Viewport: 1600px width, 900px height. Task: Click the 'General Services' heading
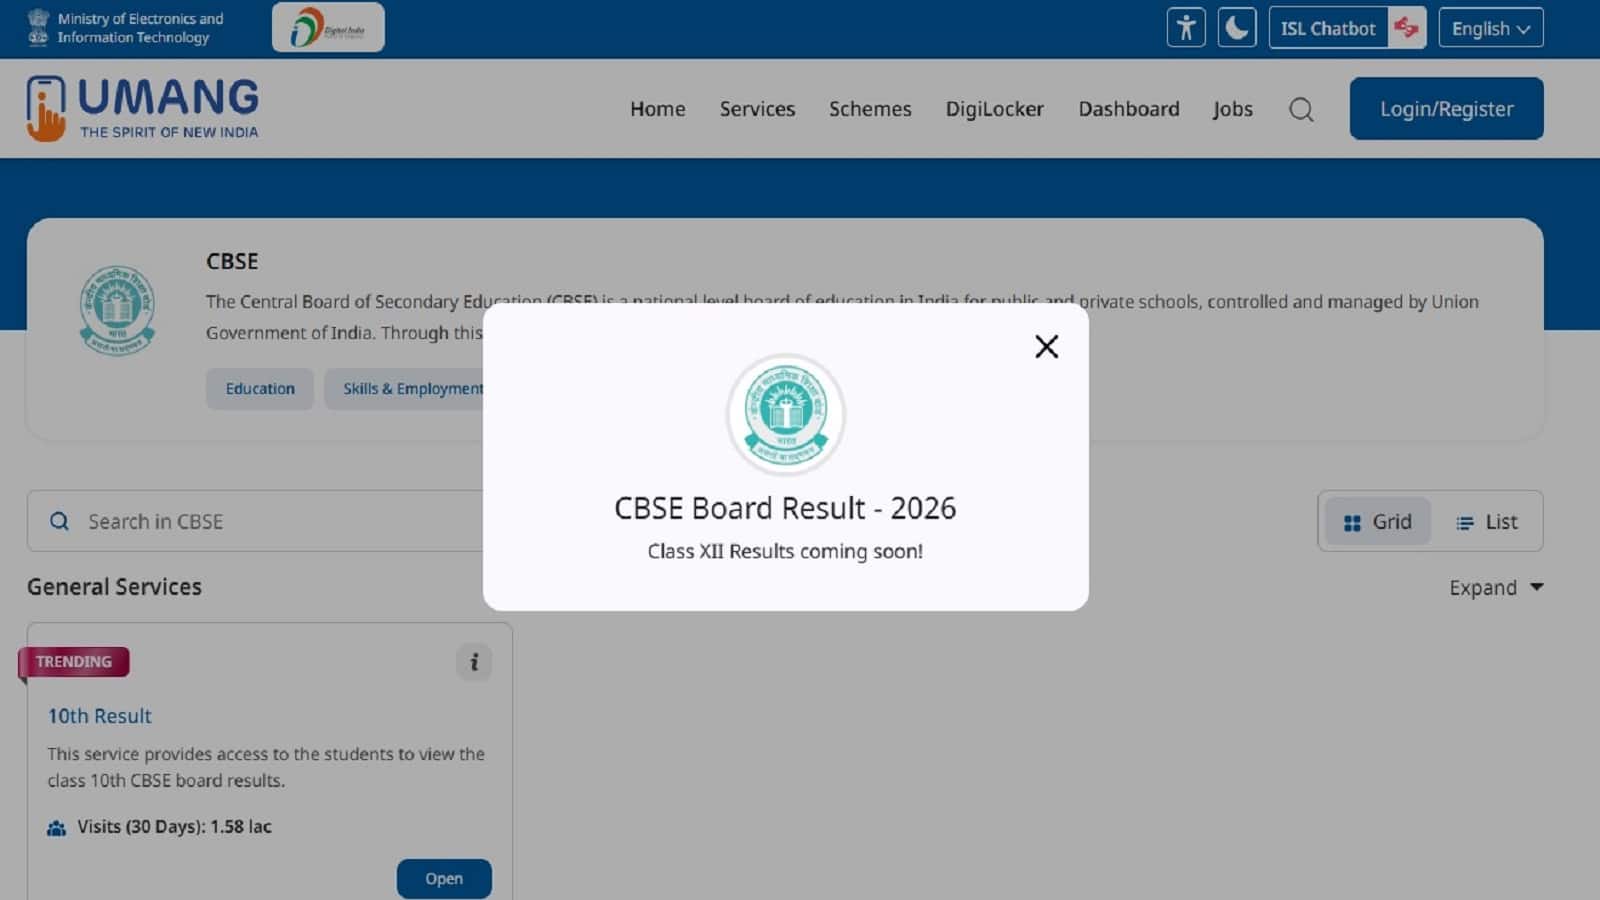tap(114, 587)
